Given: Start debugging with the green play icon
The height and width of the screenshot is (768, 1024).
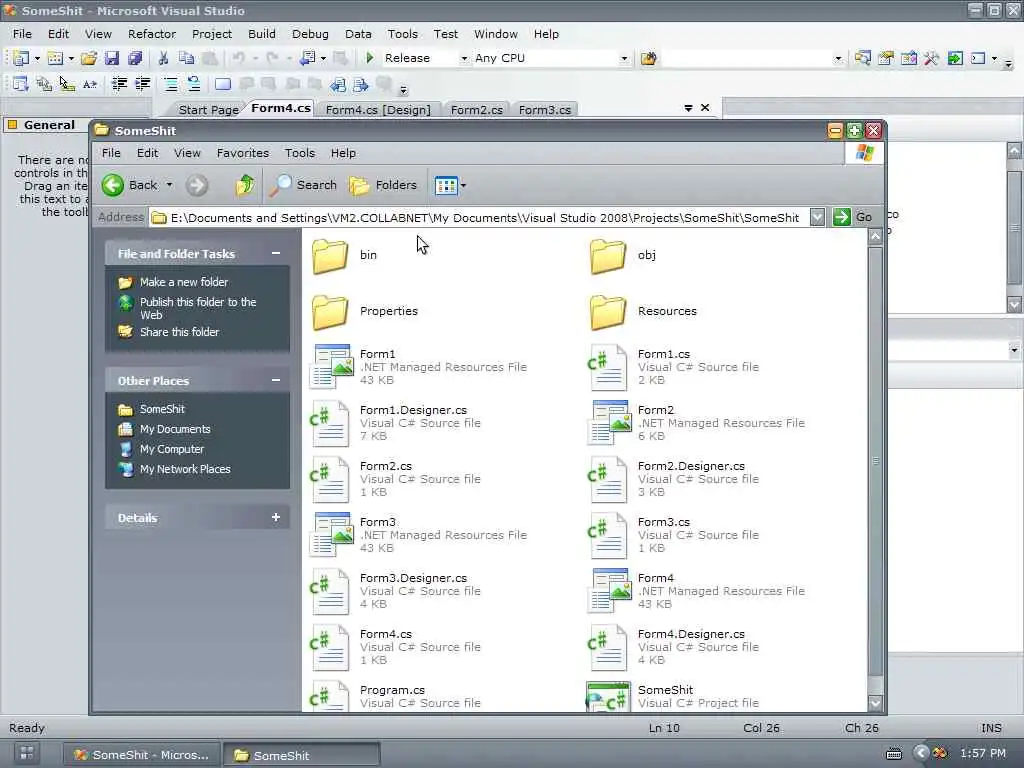Looking at the screenshot, I should (x=370, y=58).
